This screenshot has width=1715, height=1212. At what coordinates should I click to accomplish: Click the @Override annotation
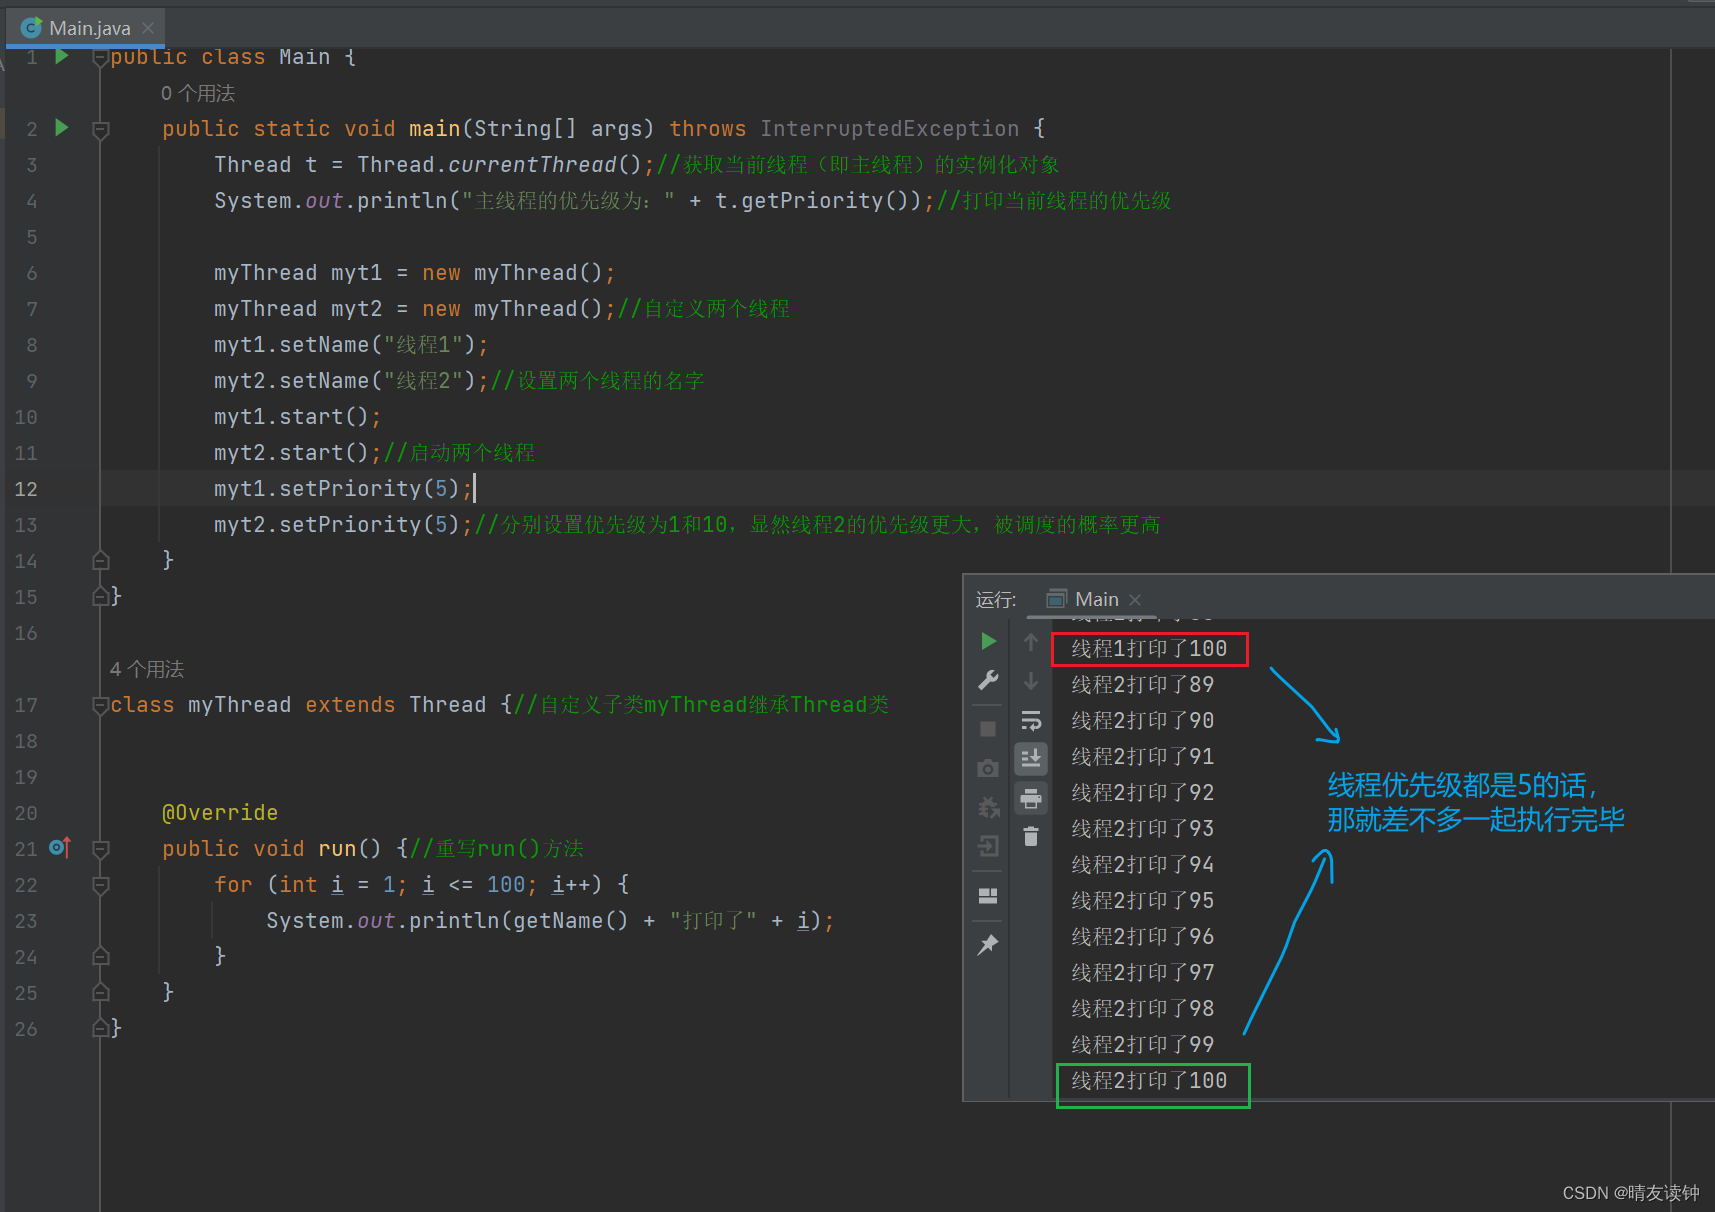[x=220, y=813]
